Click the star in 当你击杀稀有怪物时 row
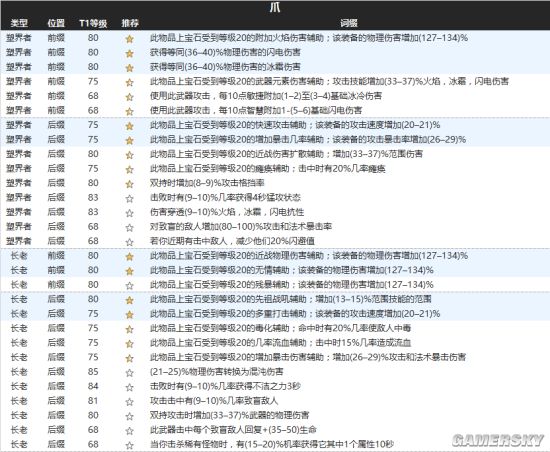The width and height of the screenshot is (550, 452). (x=129, y=445)
